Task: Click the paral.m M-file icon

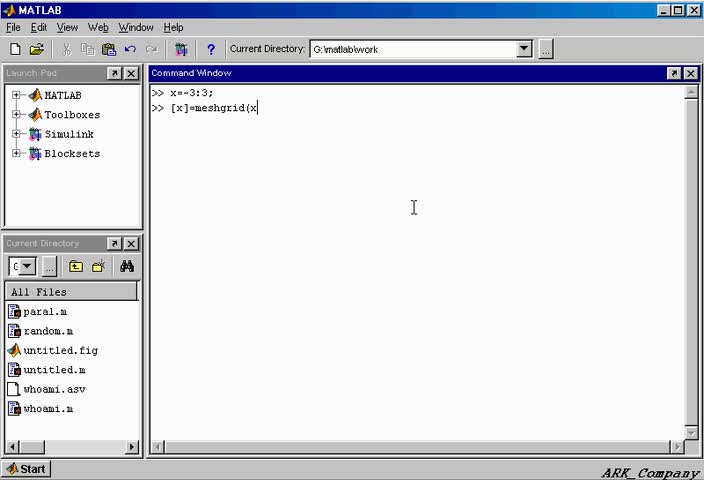Action: [14, 311]
